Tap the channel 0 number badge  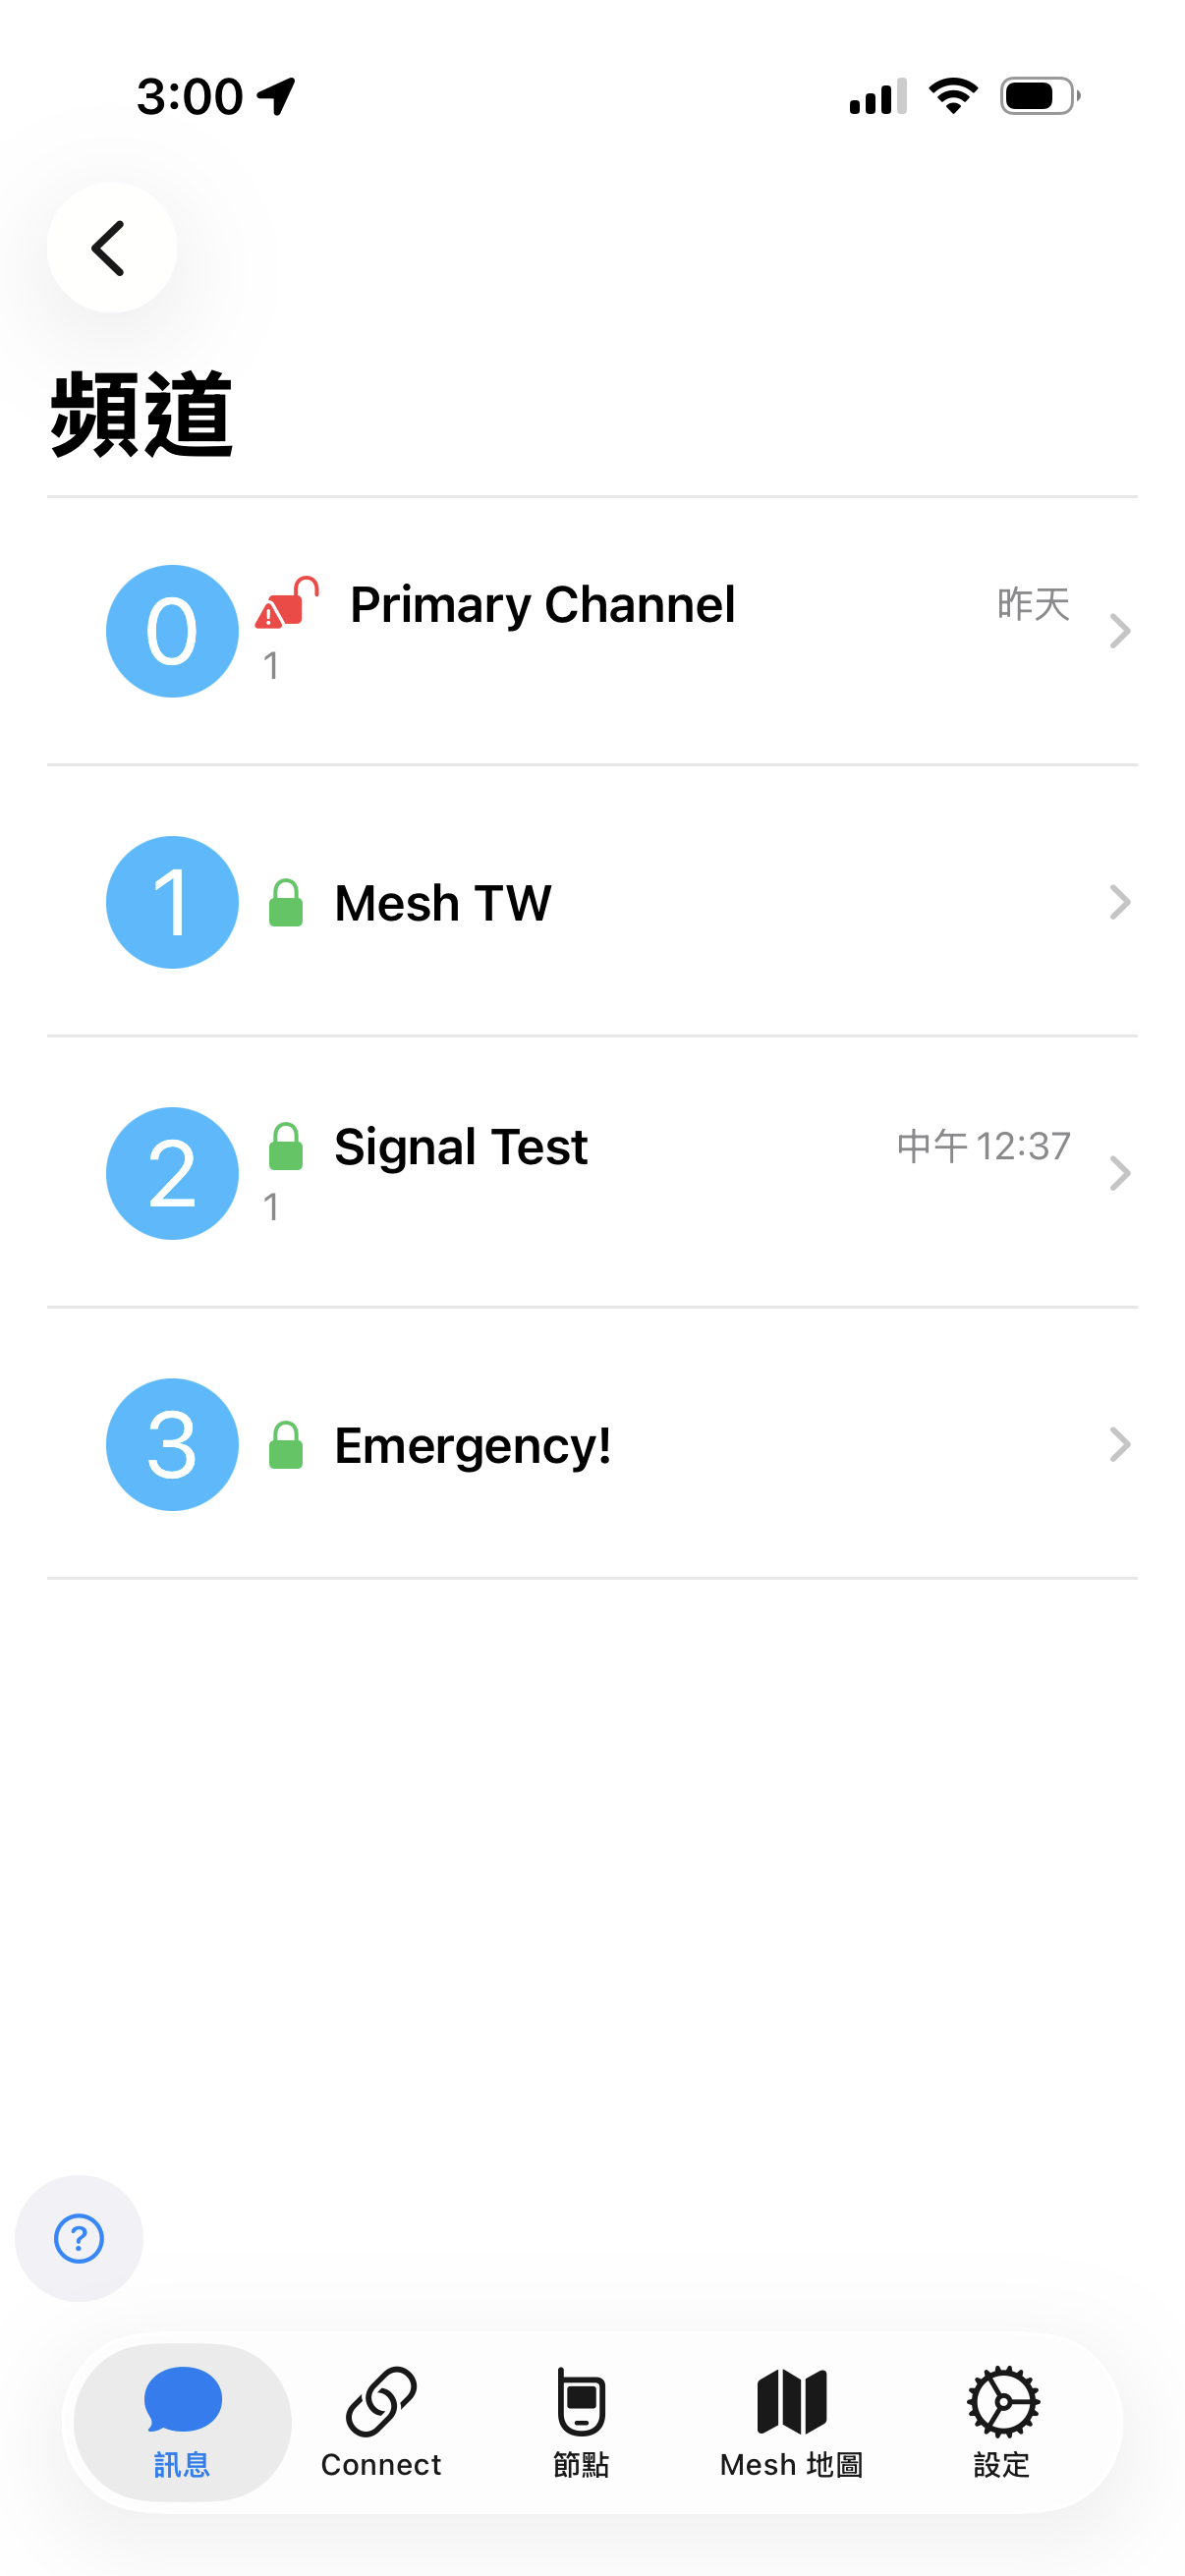coord(172,631)
